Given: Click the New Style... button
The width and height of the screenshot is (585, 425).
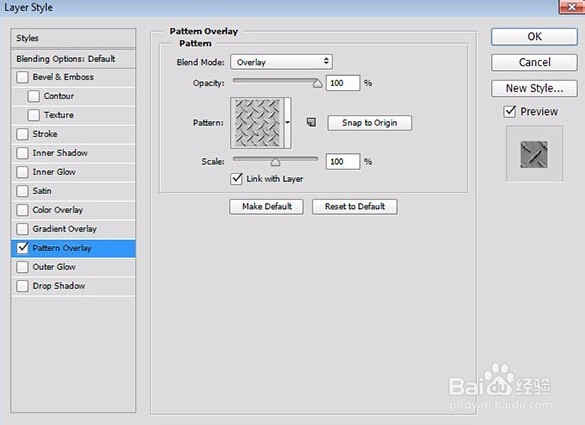Looking at the screenshot, I should [534, 88].
